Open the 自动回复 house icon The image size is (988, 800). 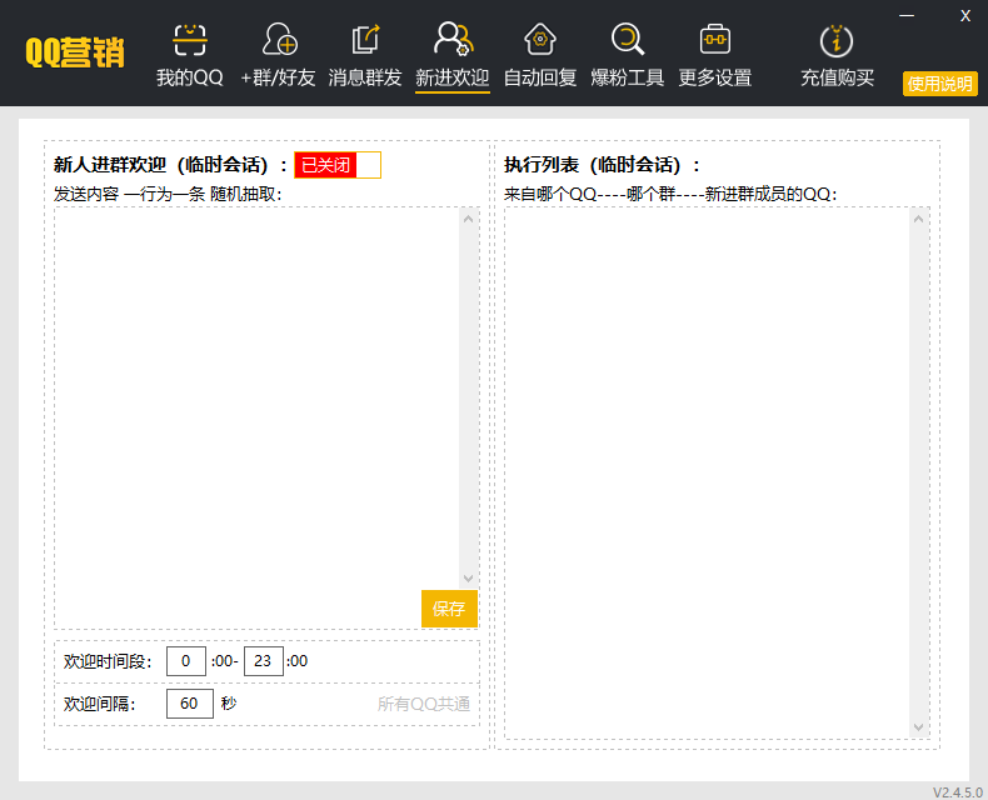coord(540,40)
